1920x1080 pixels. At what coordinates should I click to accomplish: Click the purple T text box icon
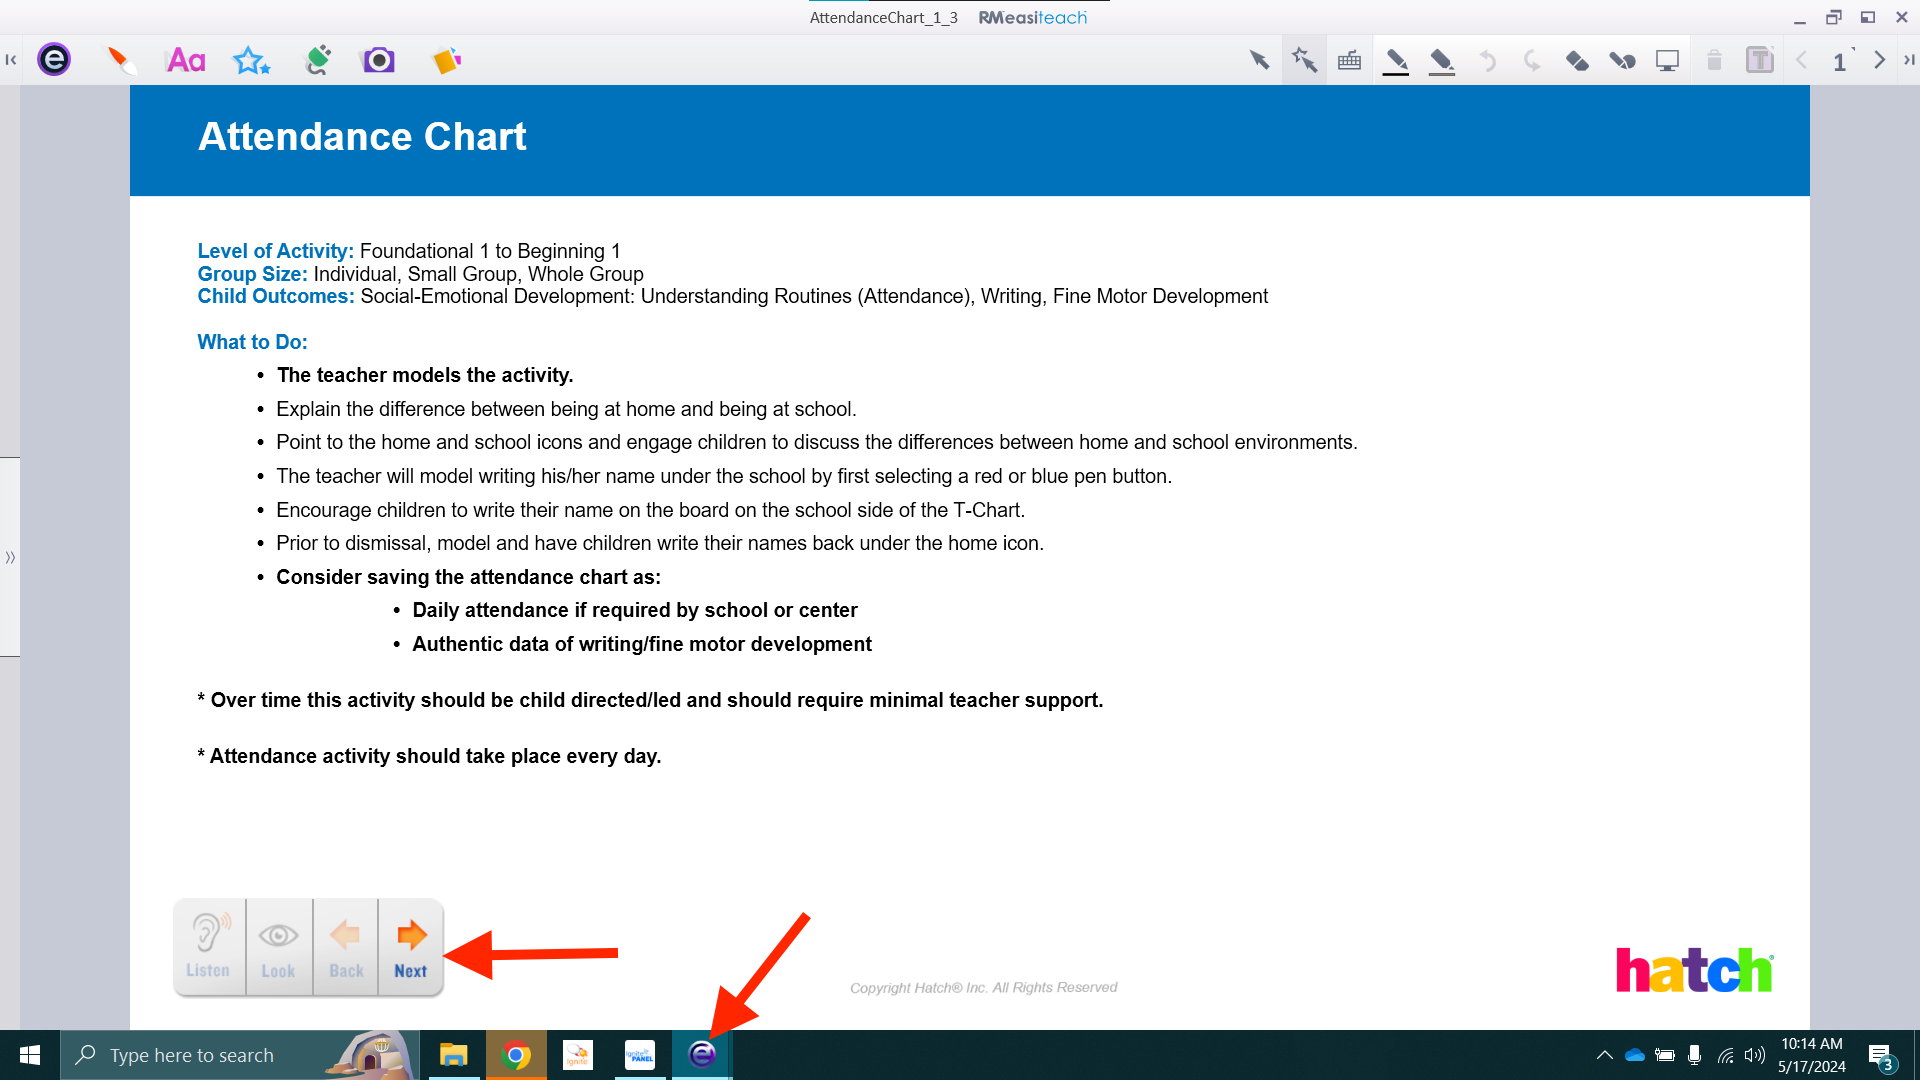[x=1759, y=60]
